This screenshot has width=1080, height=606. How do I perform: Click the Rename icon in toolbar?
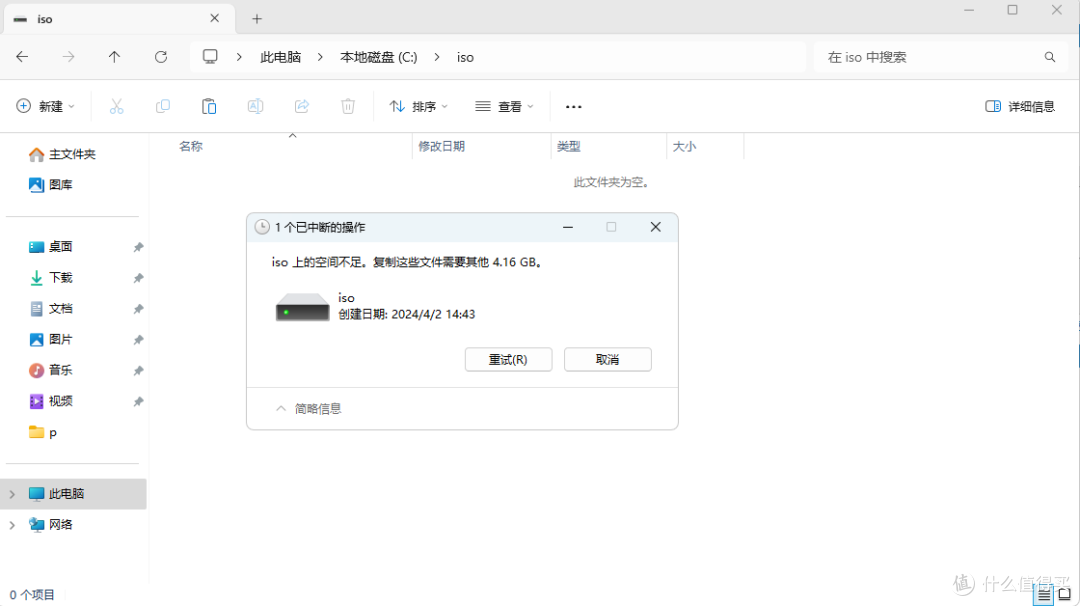point(255,106)
